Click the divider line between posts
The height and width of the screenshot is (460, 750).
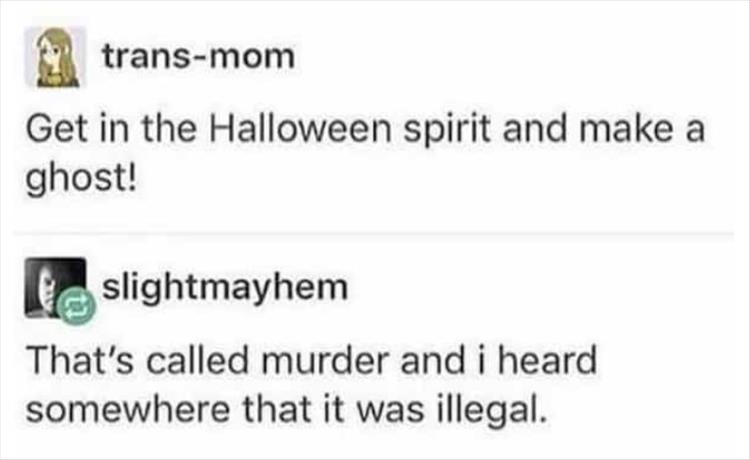373,234
